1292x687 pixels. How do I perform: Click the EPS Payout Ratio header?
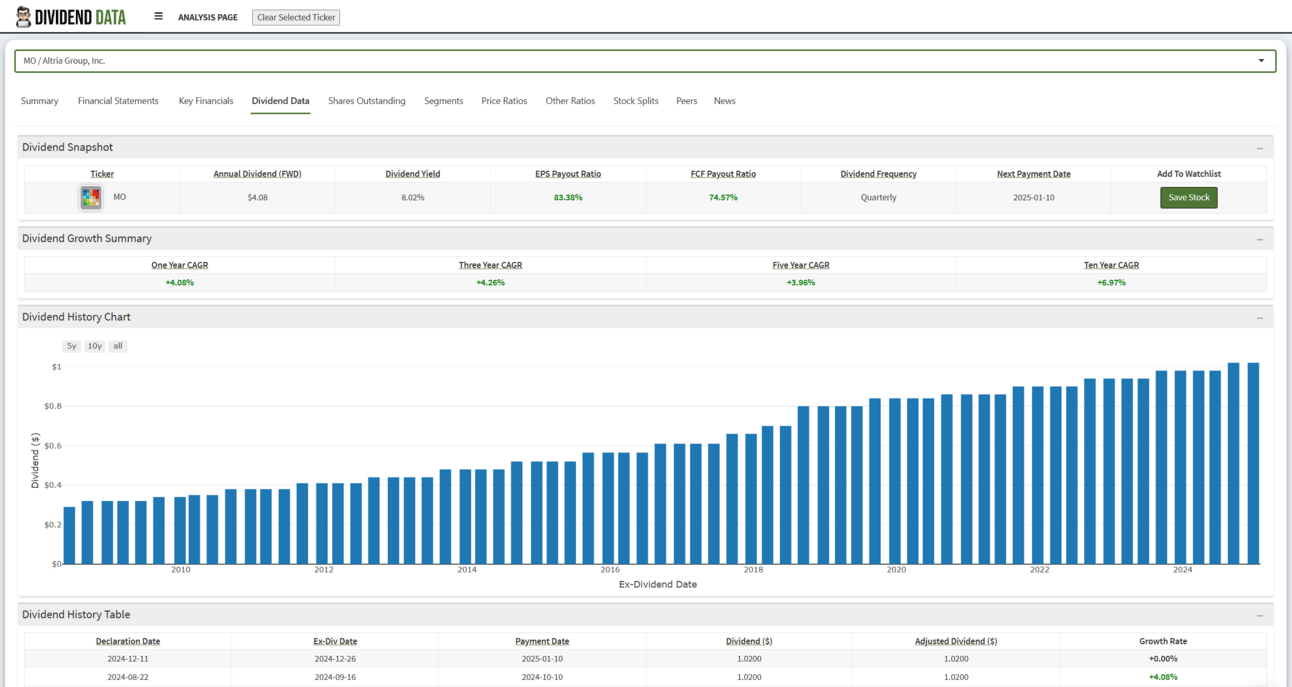pos(568,174)
